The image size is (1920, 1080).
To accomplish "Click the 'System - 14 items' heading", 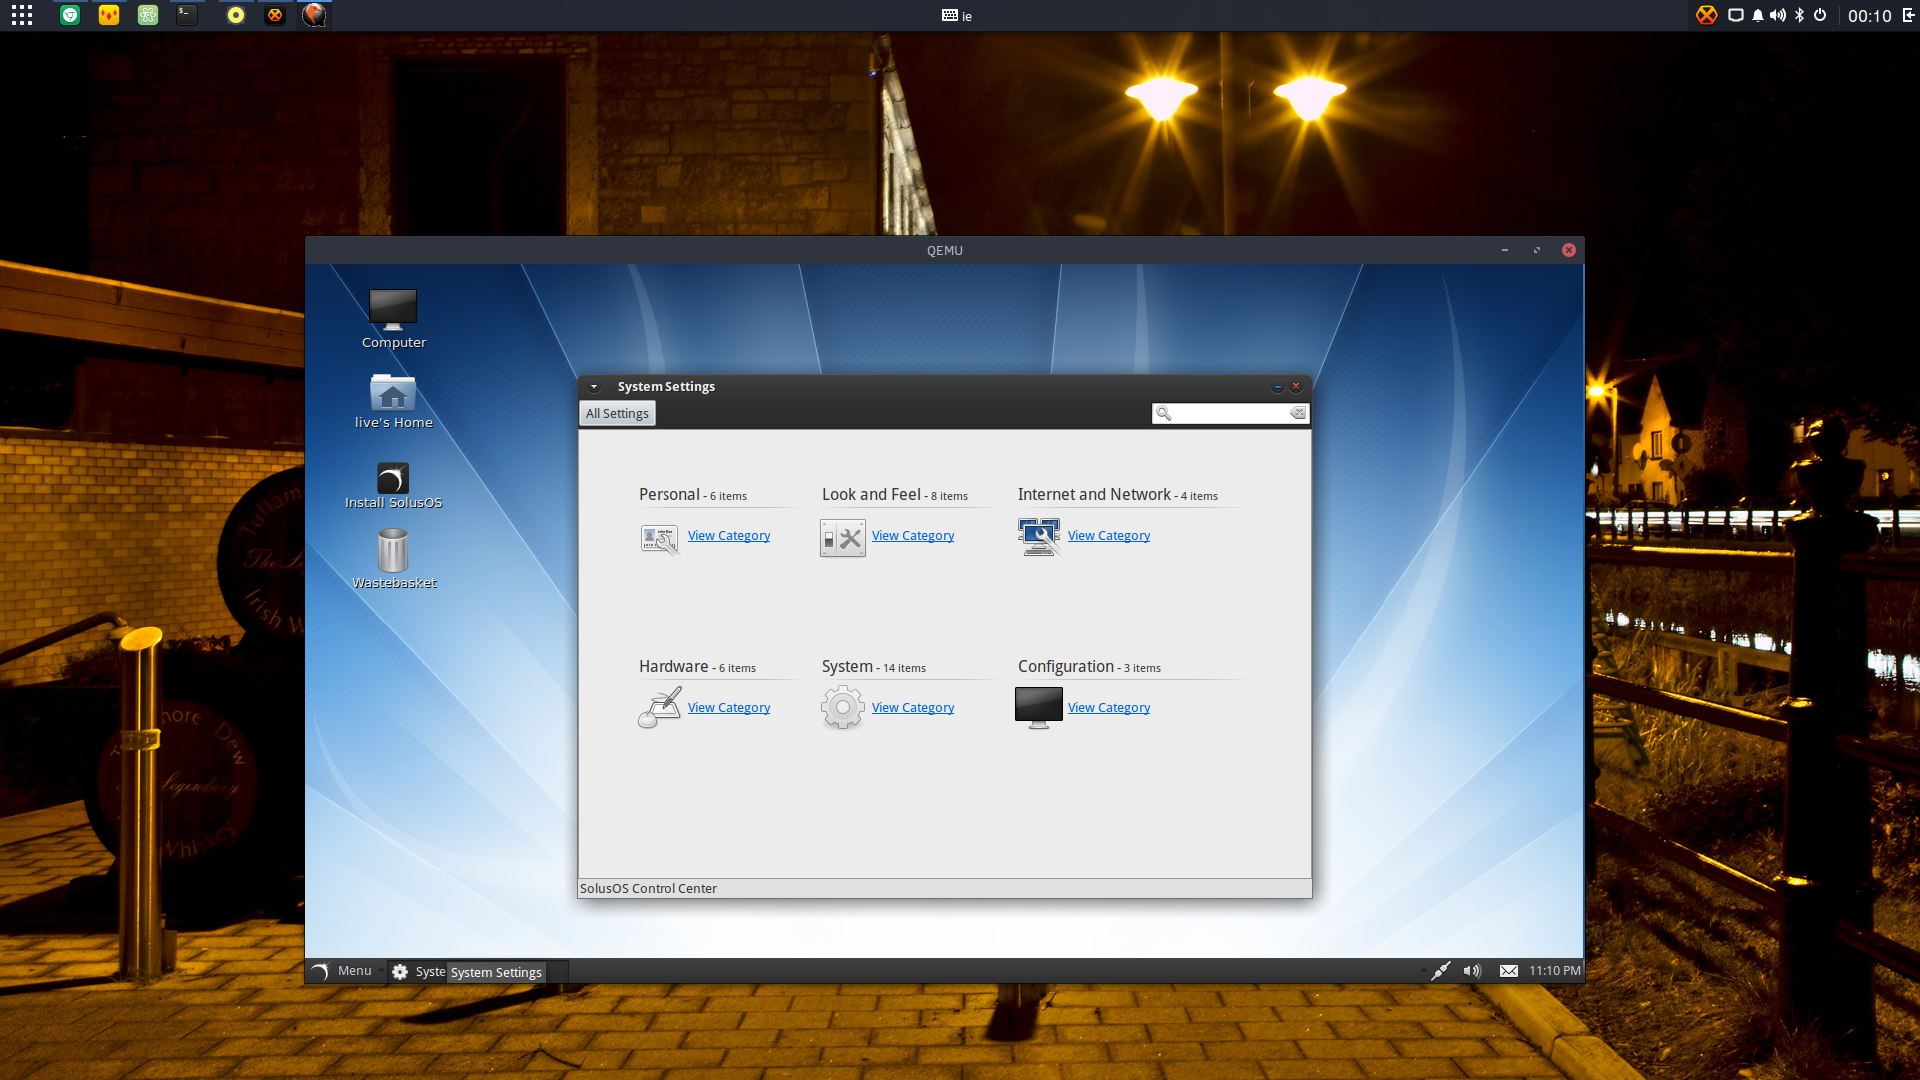I will click(x=874, y=667).
